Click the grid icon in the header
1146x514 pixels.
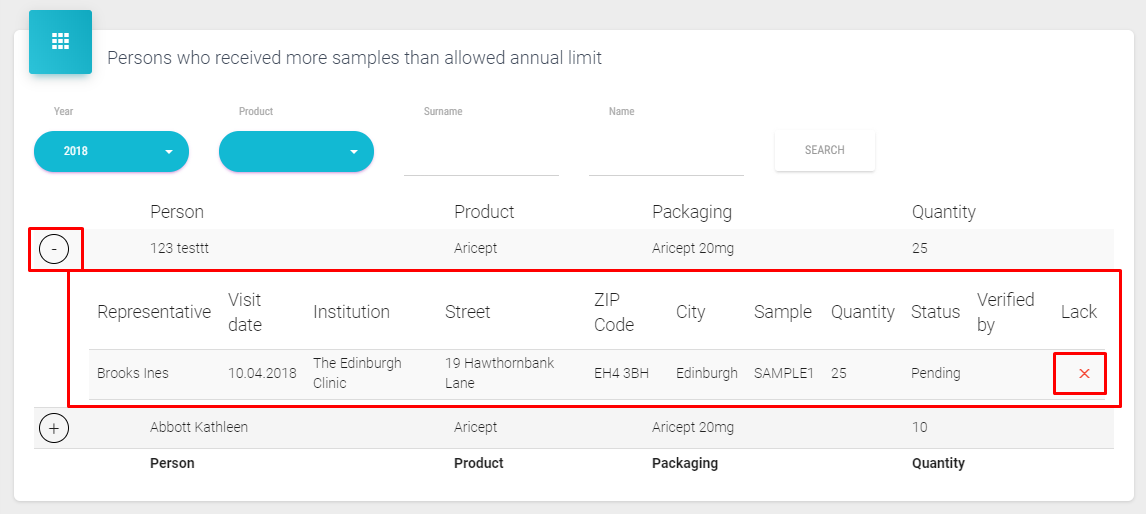coord(60,41)
